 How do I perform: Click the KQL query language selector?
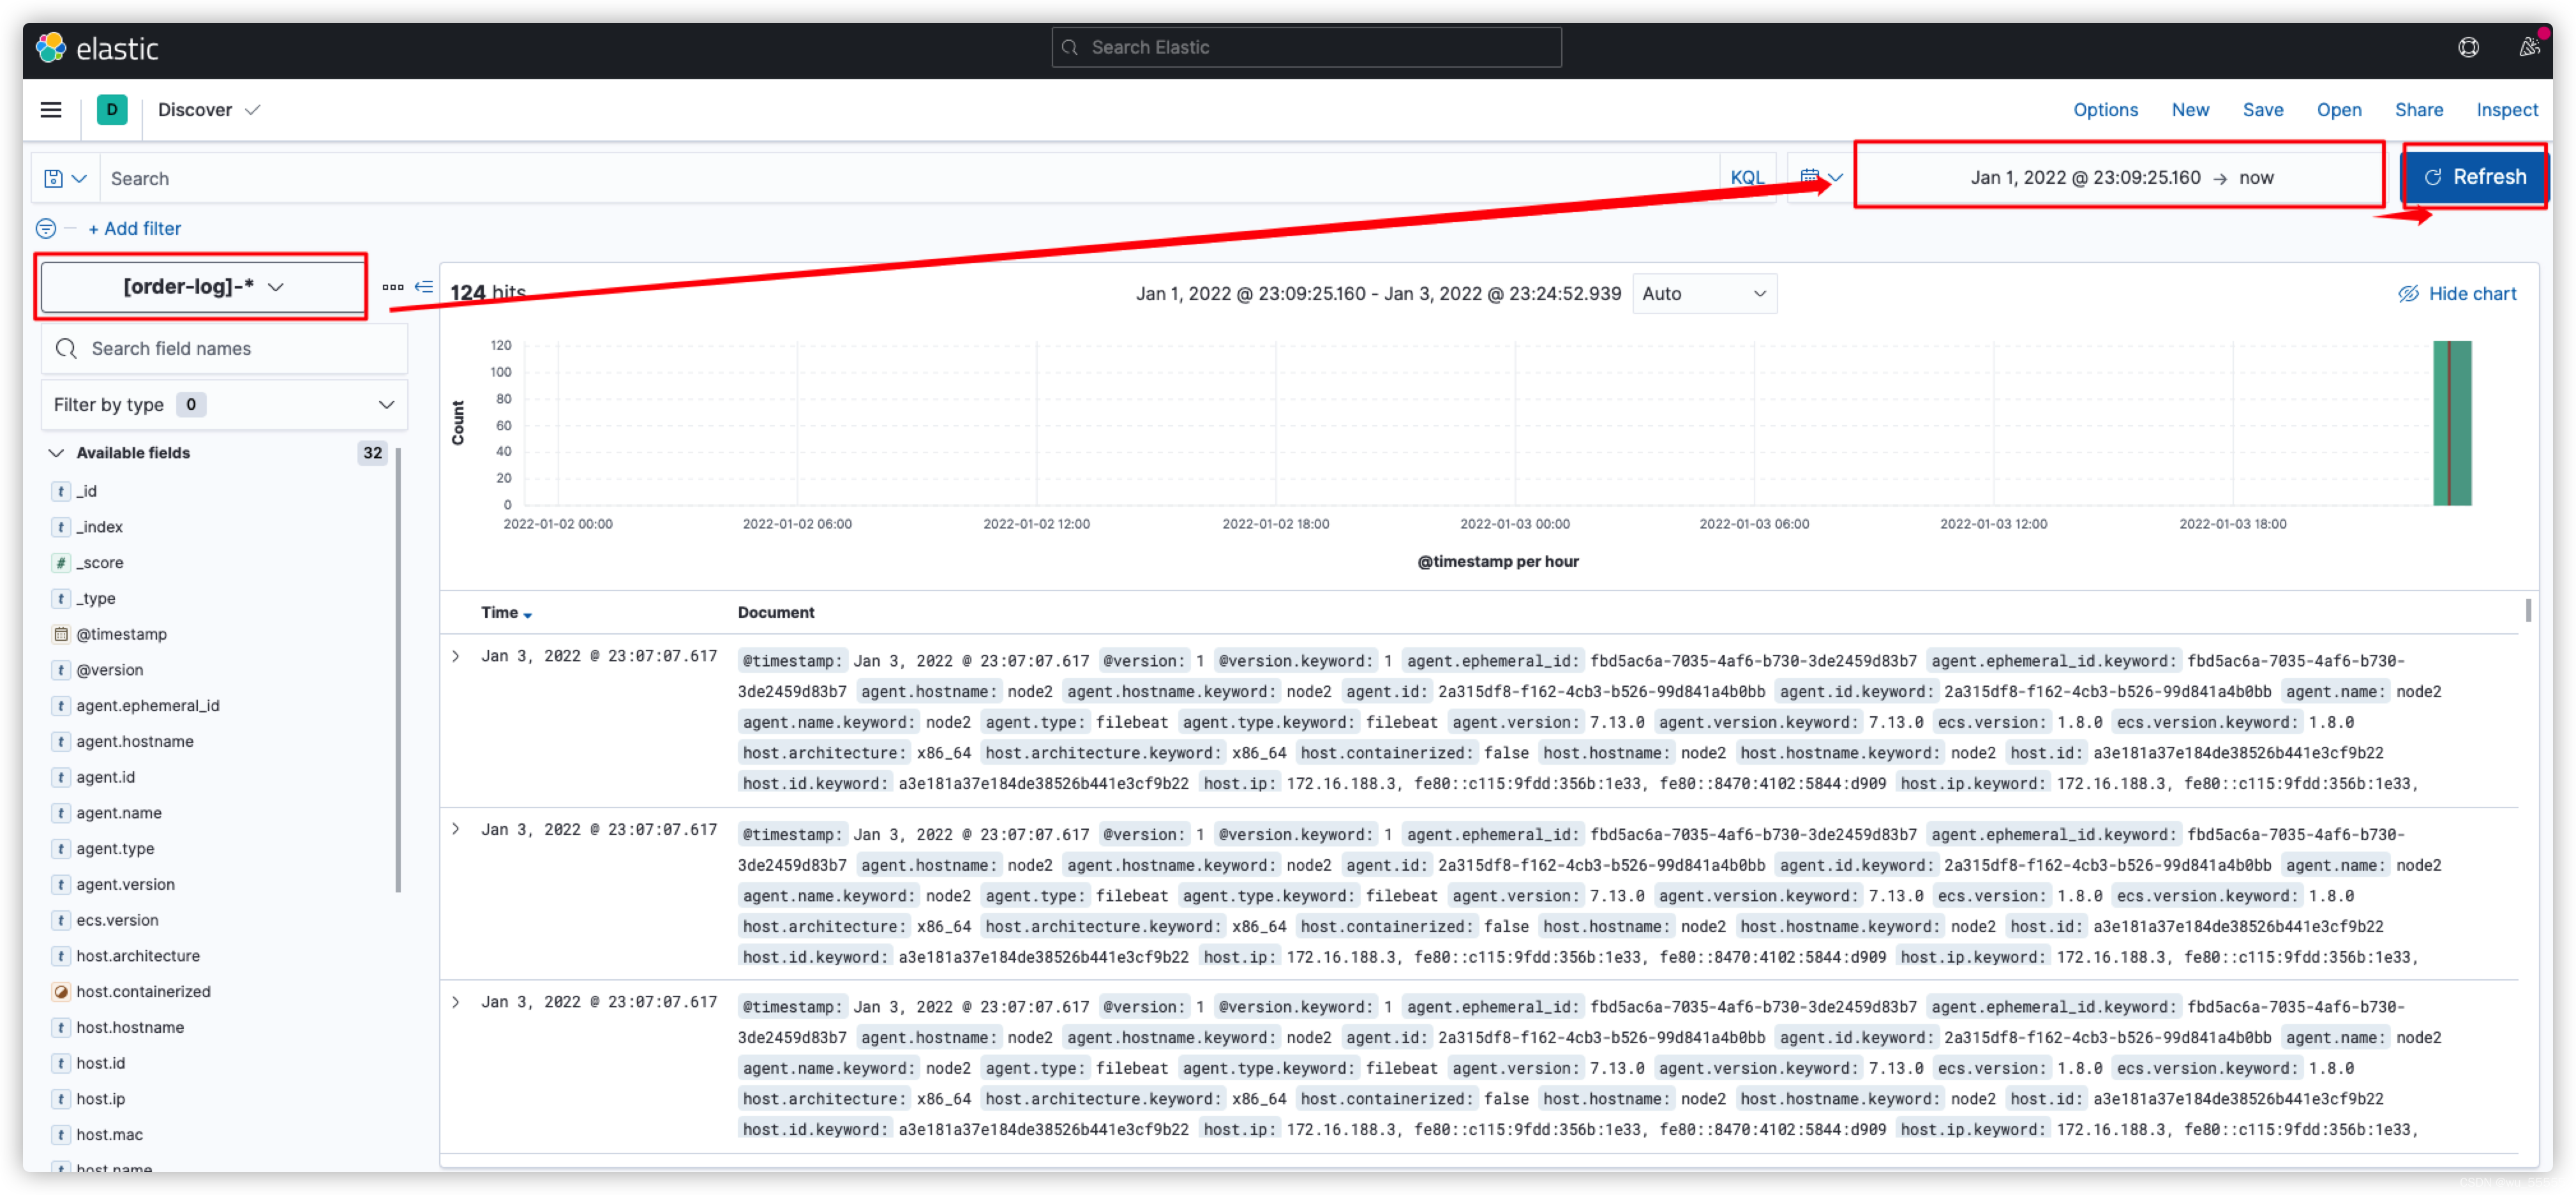coord(1745,176)
